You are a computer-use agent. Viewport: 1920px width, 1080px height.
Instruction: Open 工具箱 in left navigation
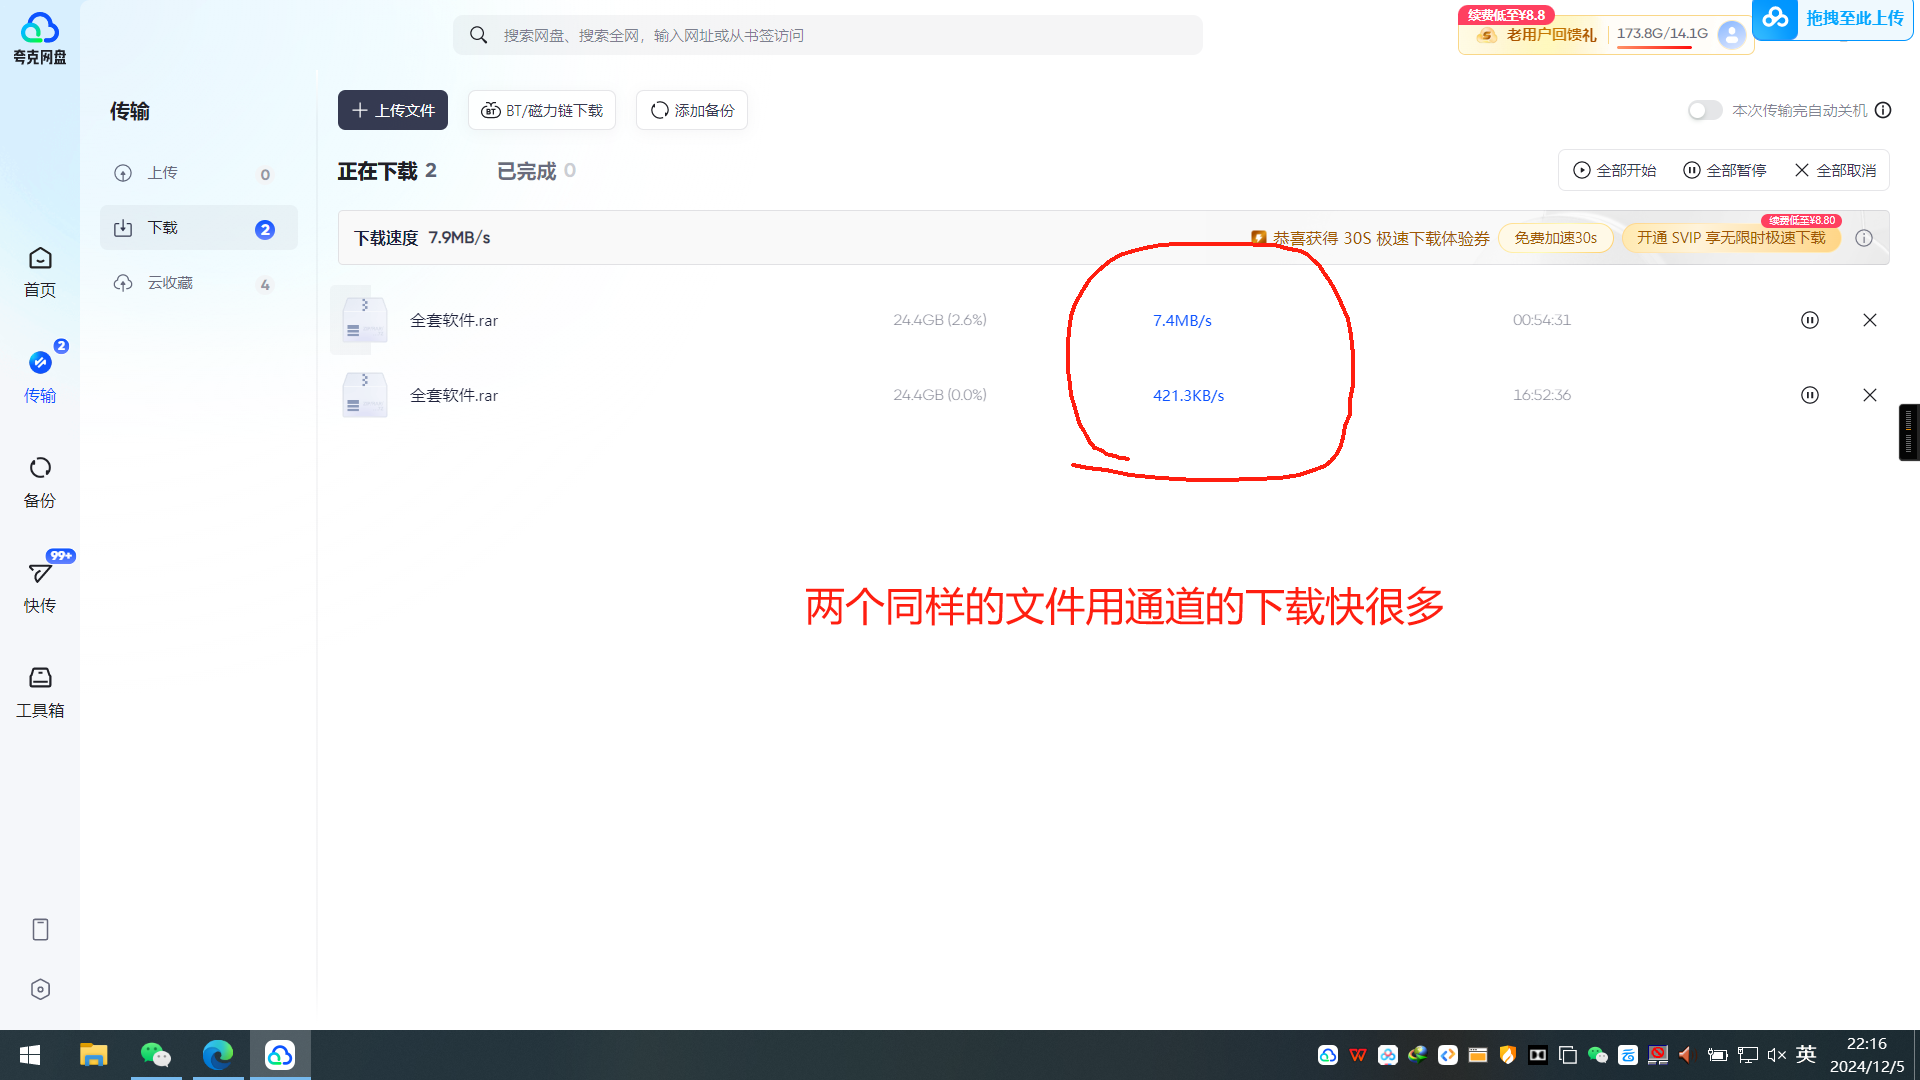[x=40, y=692]
